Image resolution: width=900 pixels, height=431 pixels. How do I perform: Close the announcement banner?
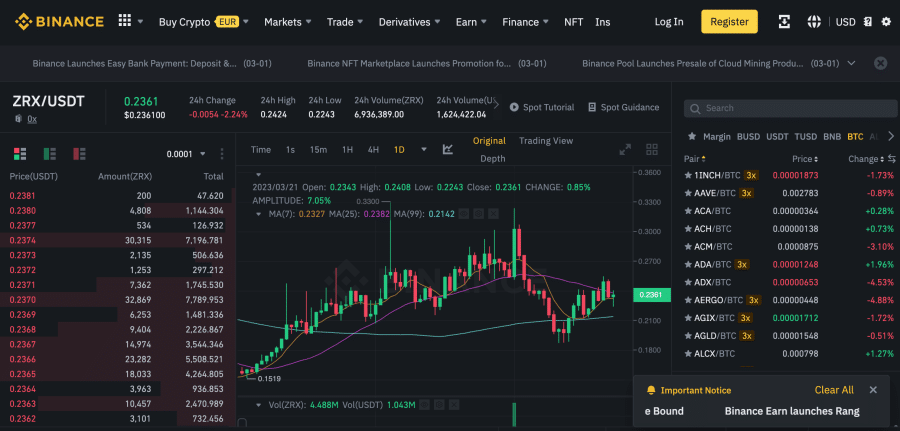(880, 63)
